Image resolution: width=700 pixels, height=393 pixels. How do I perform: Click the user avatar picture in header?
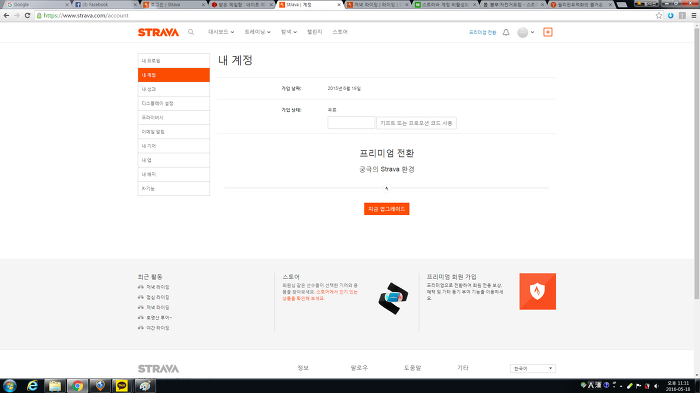522,32
